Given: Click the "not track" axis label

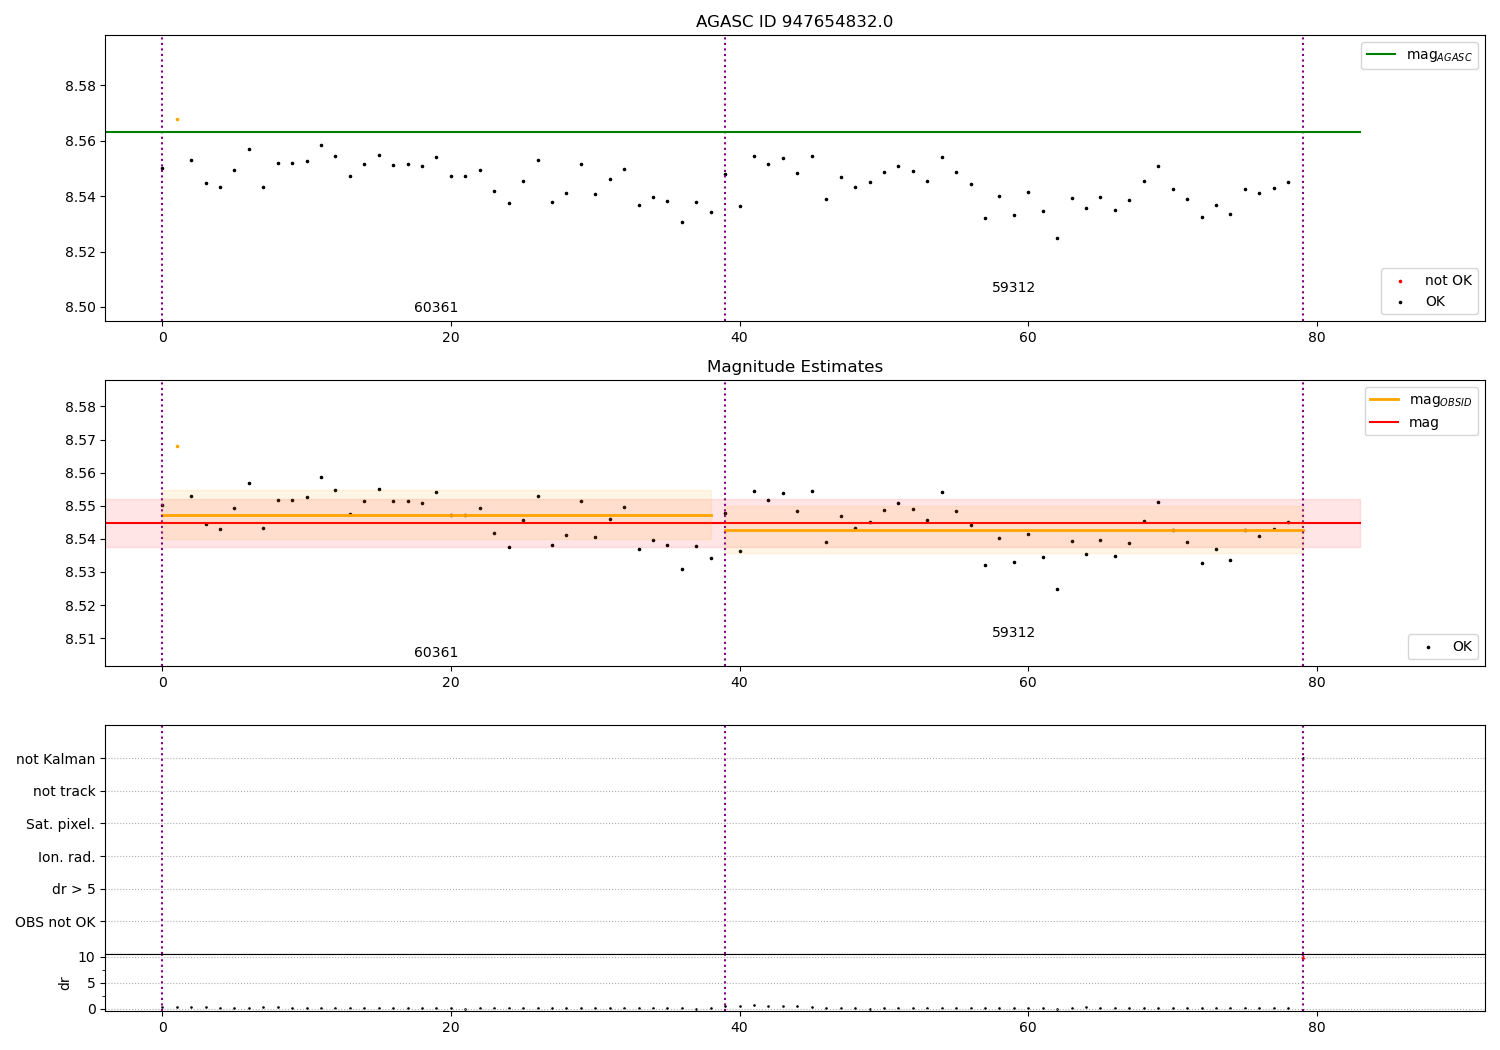Looking at the screenshot, I should click(x=64, y=792).
